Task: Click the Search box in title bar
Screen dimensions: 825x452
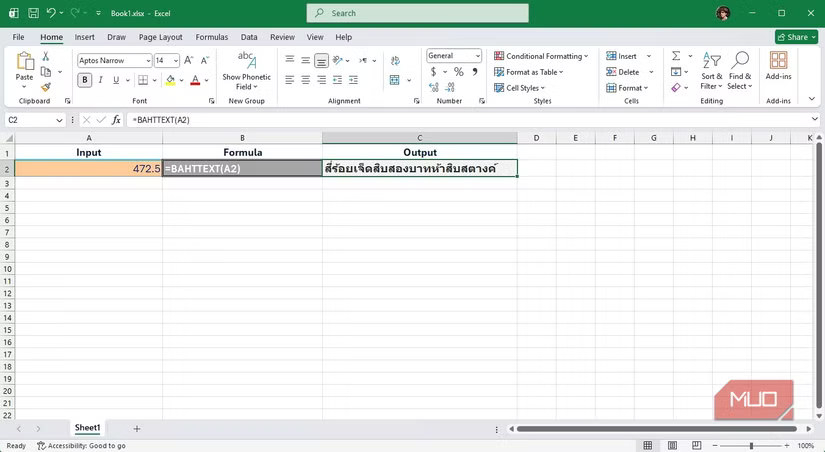Action: point(417,13)
